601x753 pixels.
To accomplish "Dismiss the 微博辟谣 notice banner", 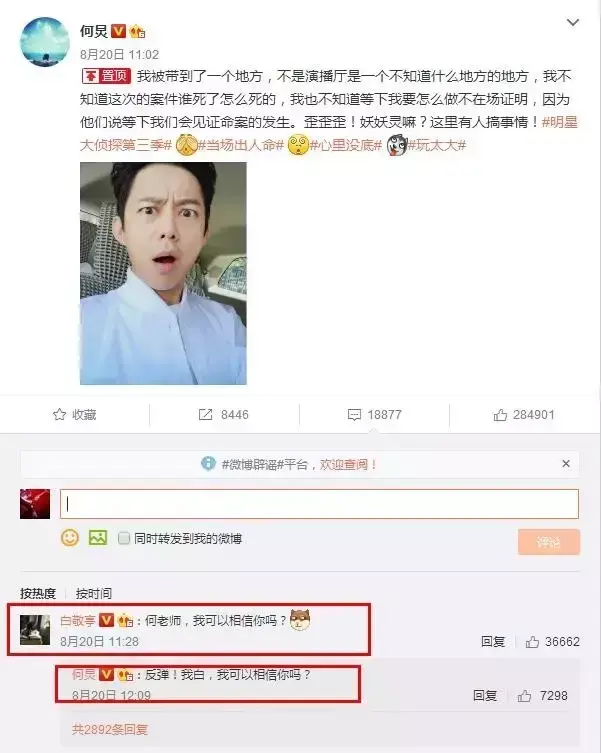I will 566,463.
